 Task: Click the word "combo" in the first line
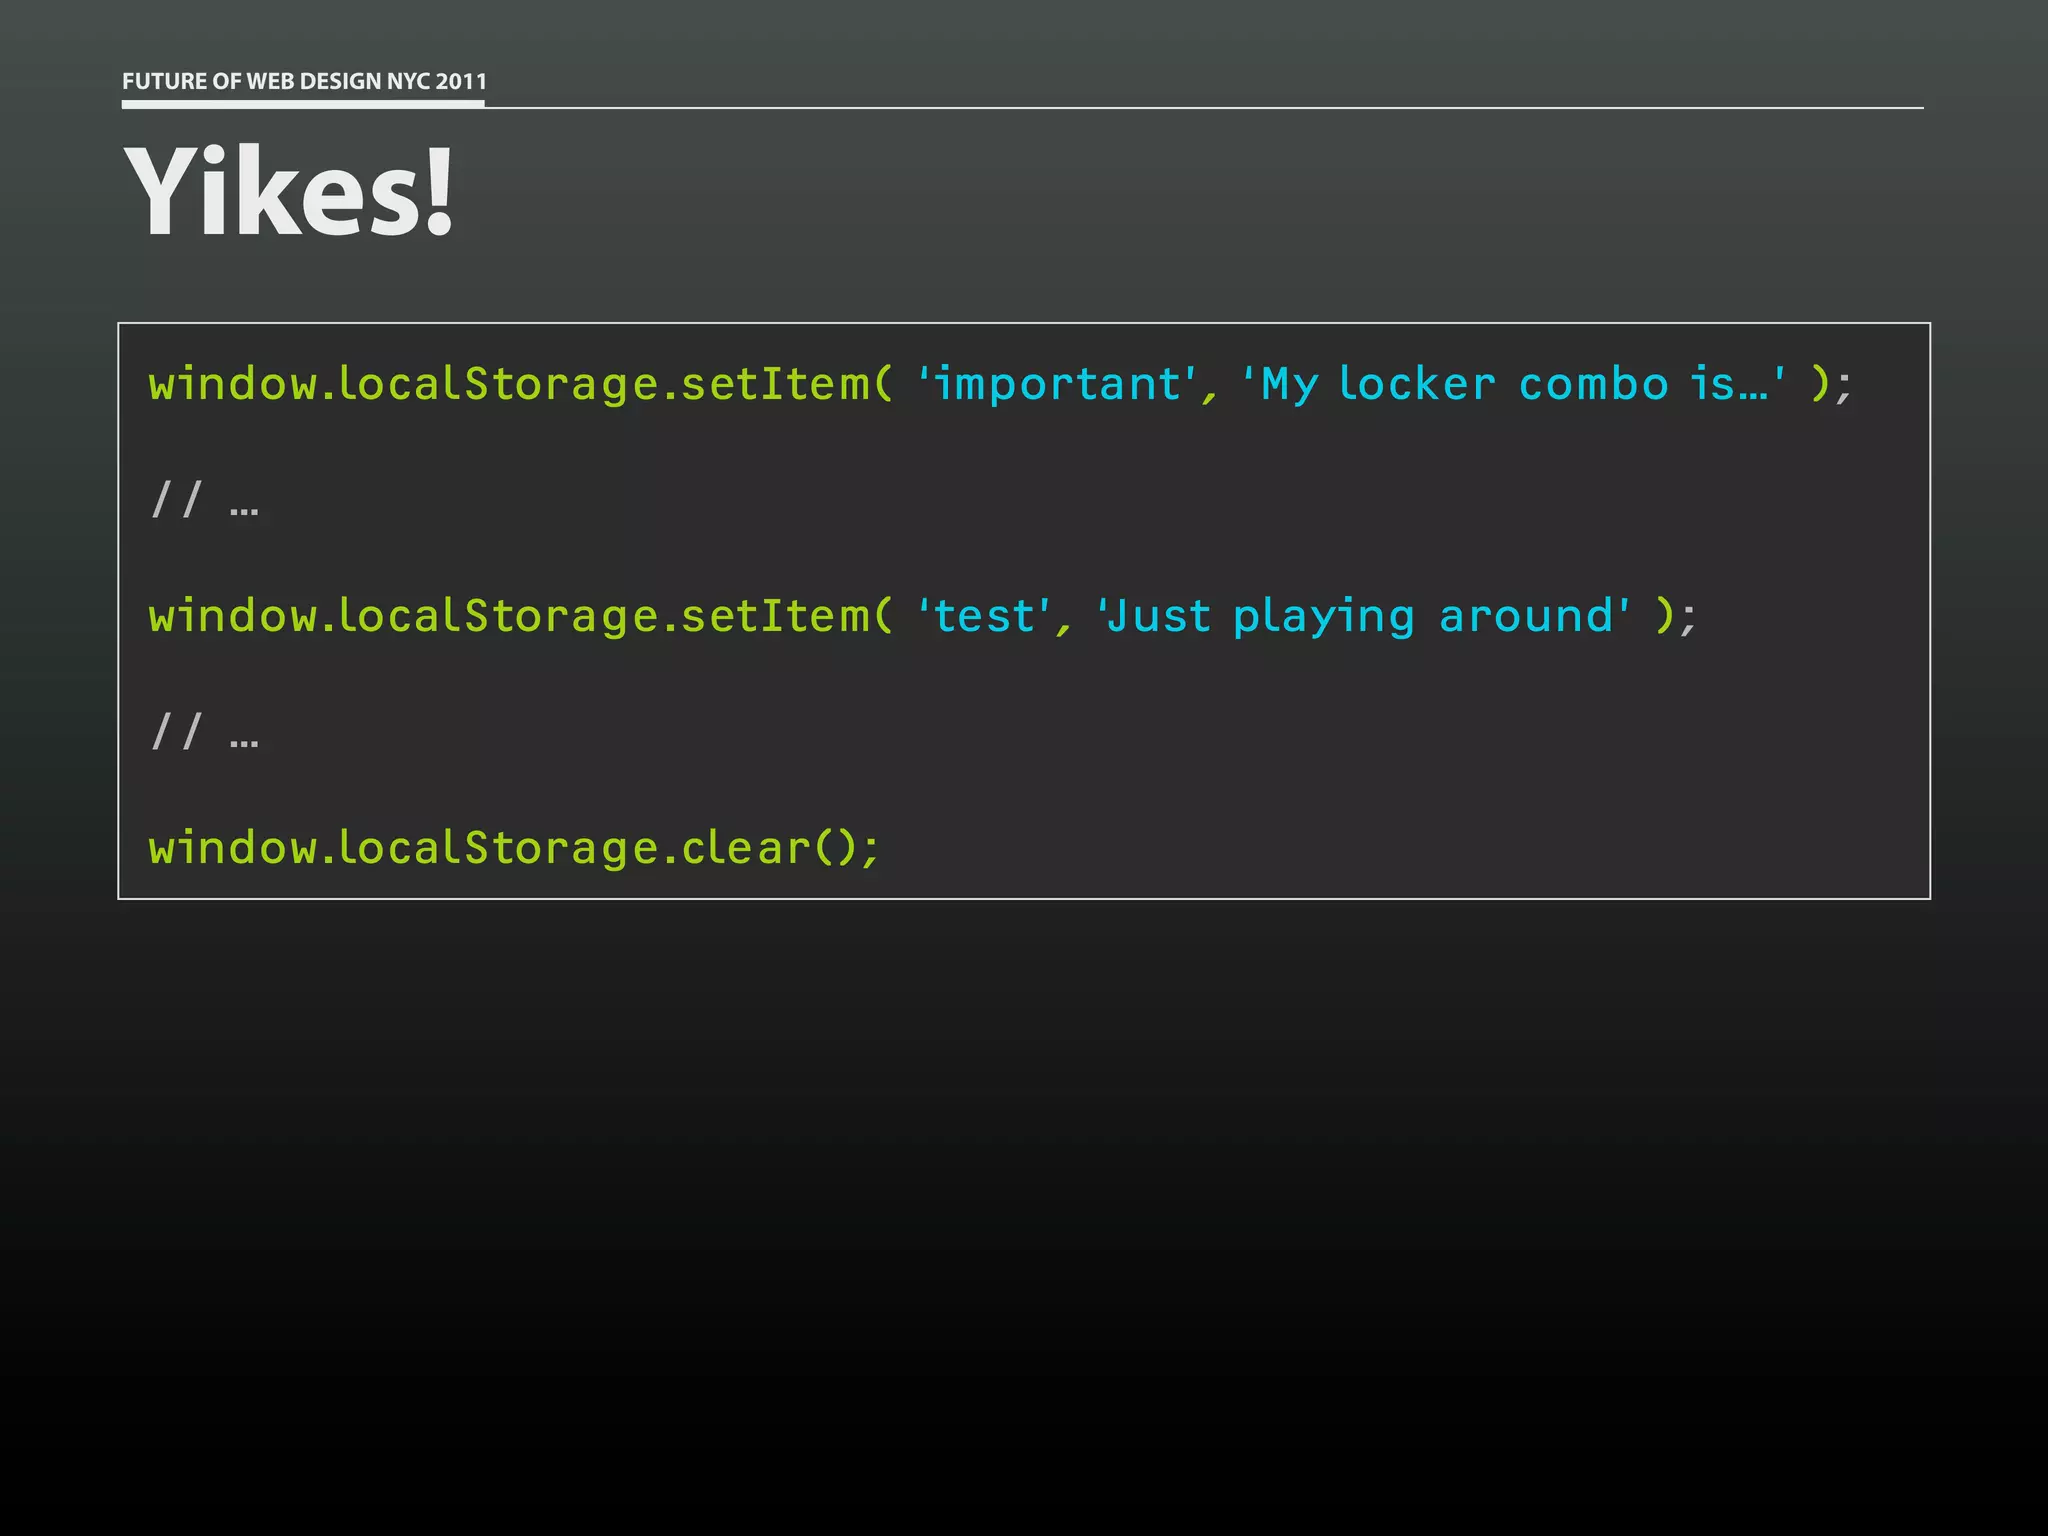[1594, 384]
